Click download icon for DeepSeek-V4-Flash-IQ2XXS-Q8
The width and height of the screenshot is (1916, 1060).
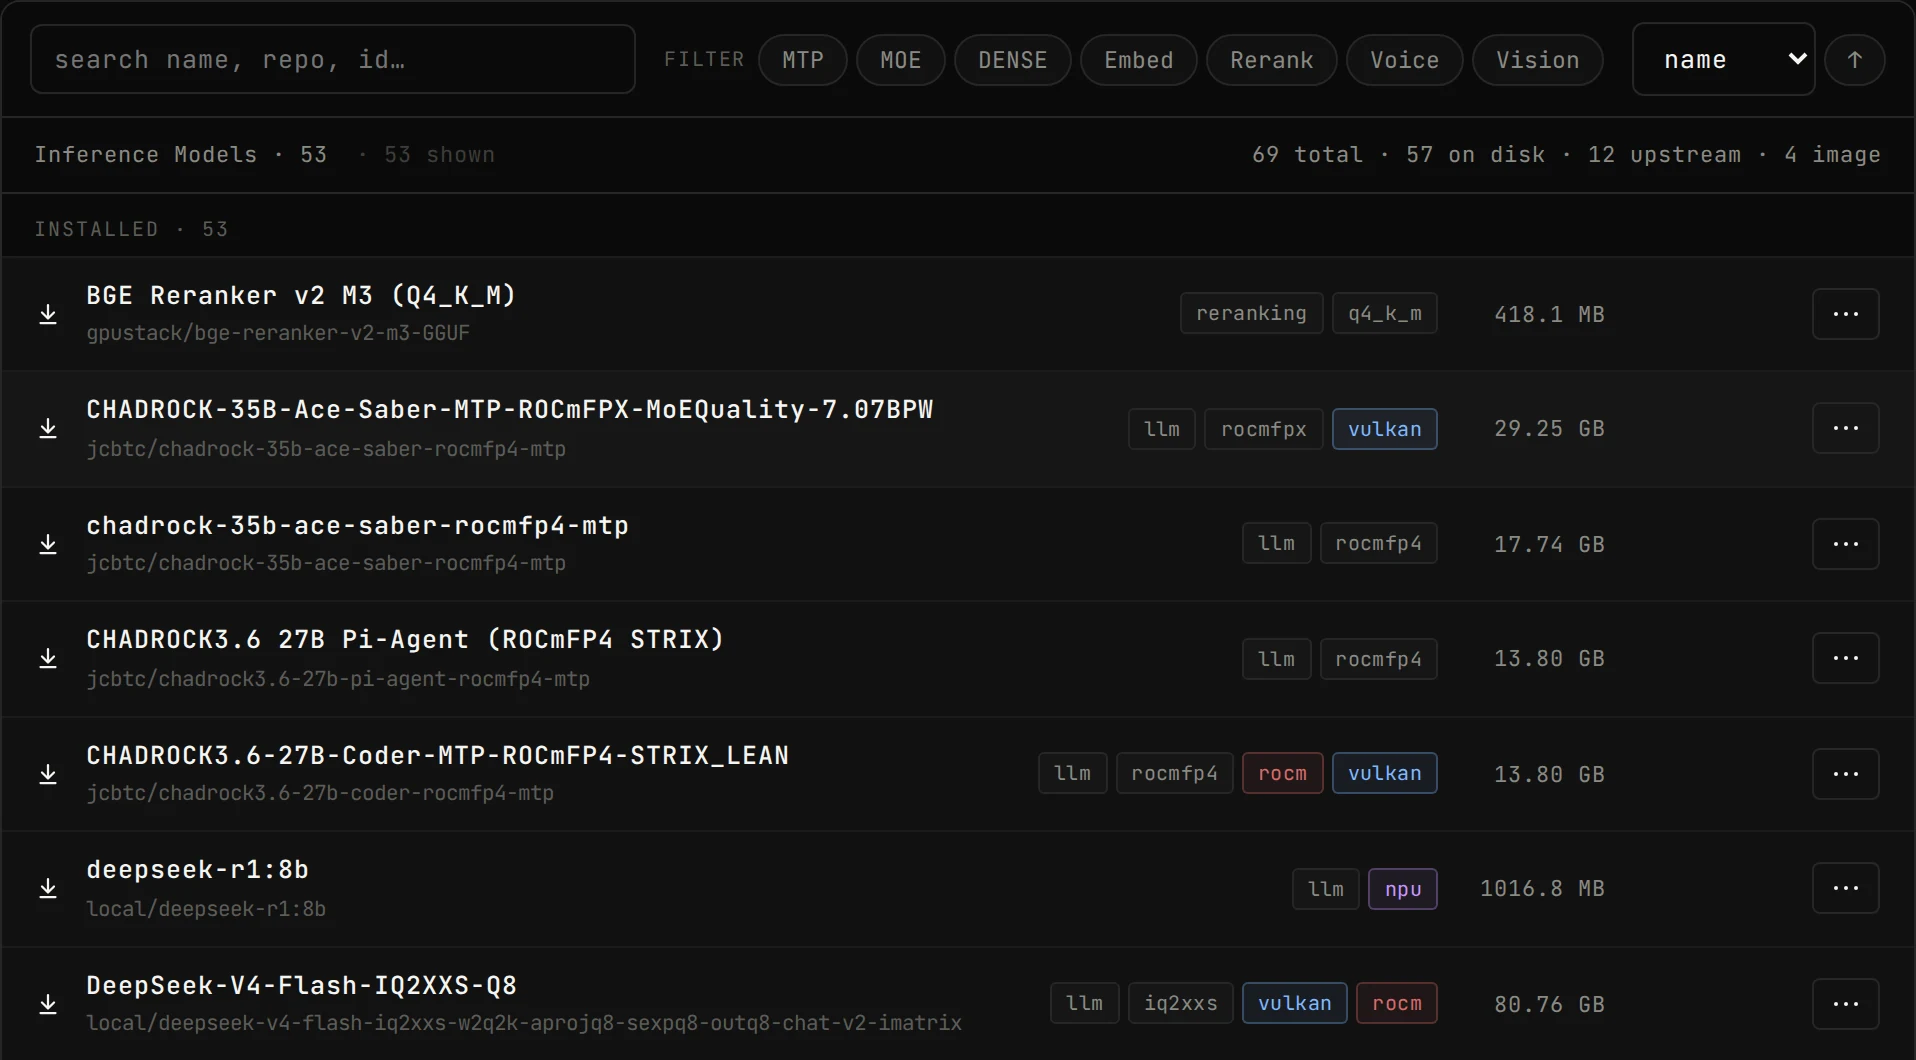(x=48, y=1004)
